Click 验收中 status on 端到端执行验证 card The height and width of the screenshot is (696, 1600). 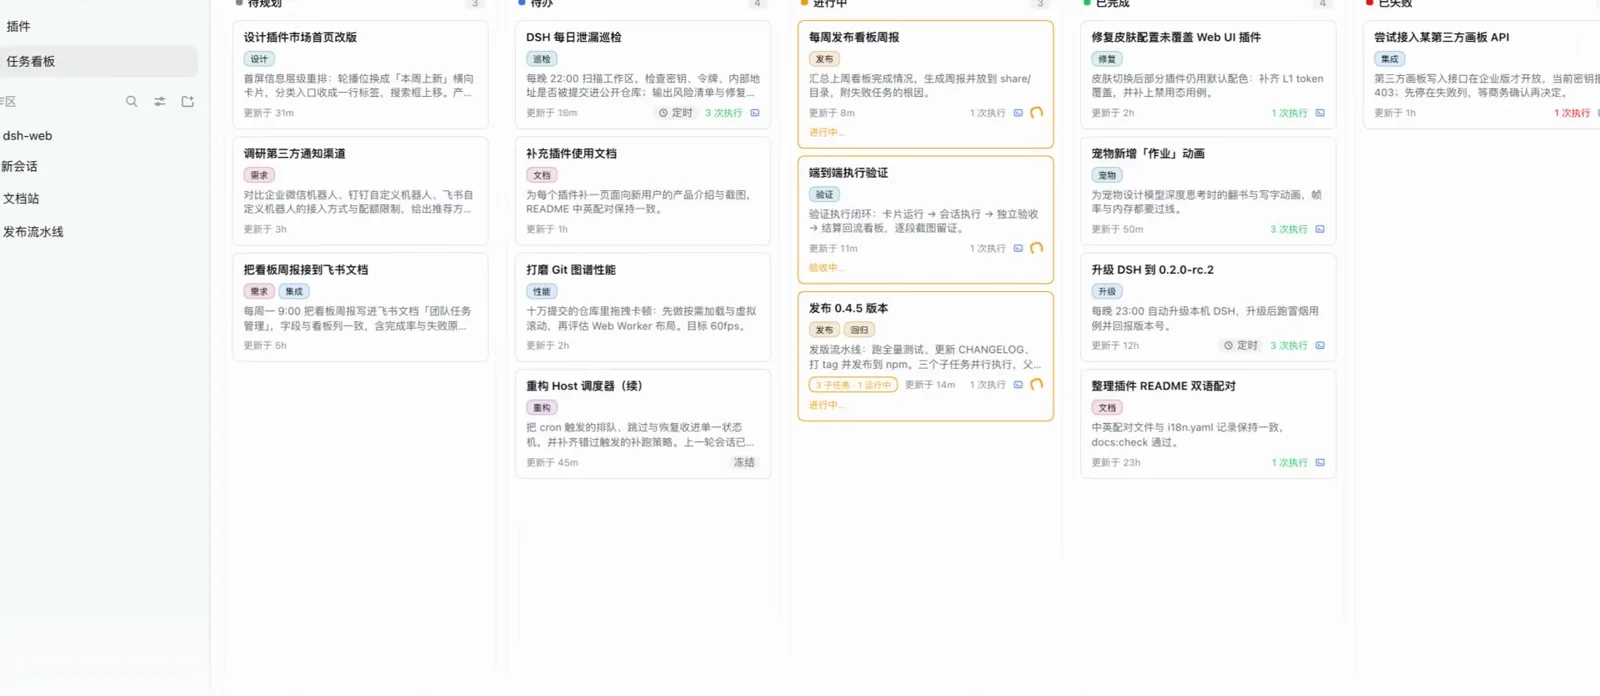[826, 267]
